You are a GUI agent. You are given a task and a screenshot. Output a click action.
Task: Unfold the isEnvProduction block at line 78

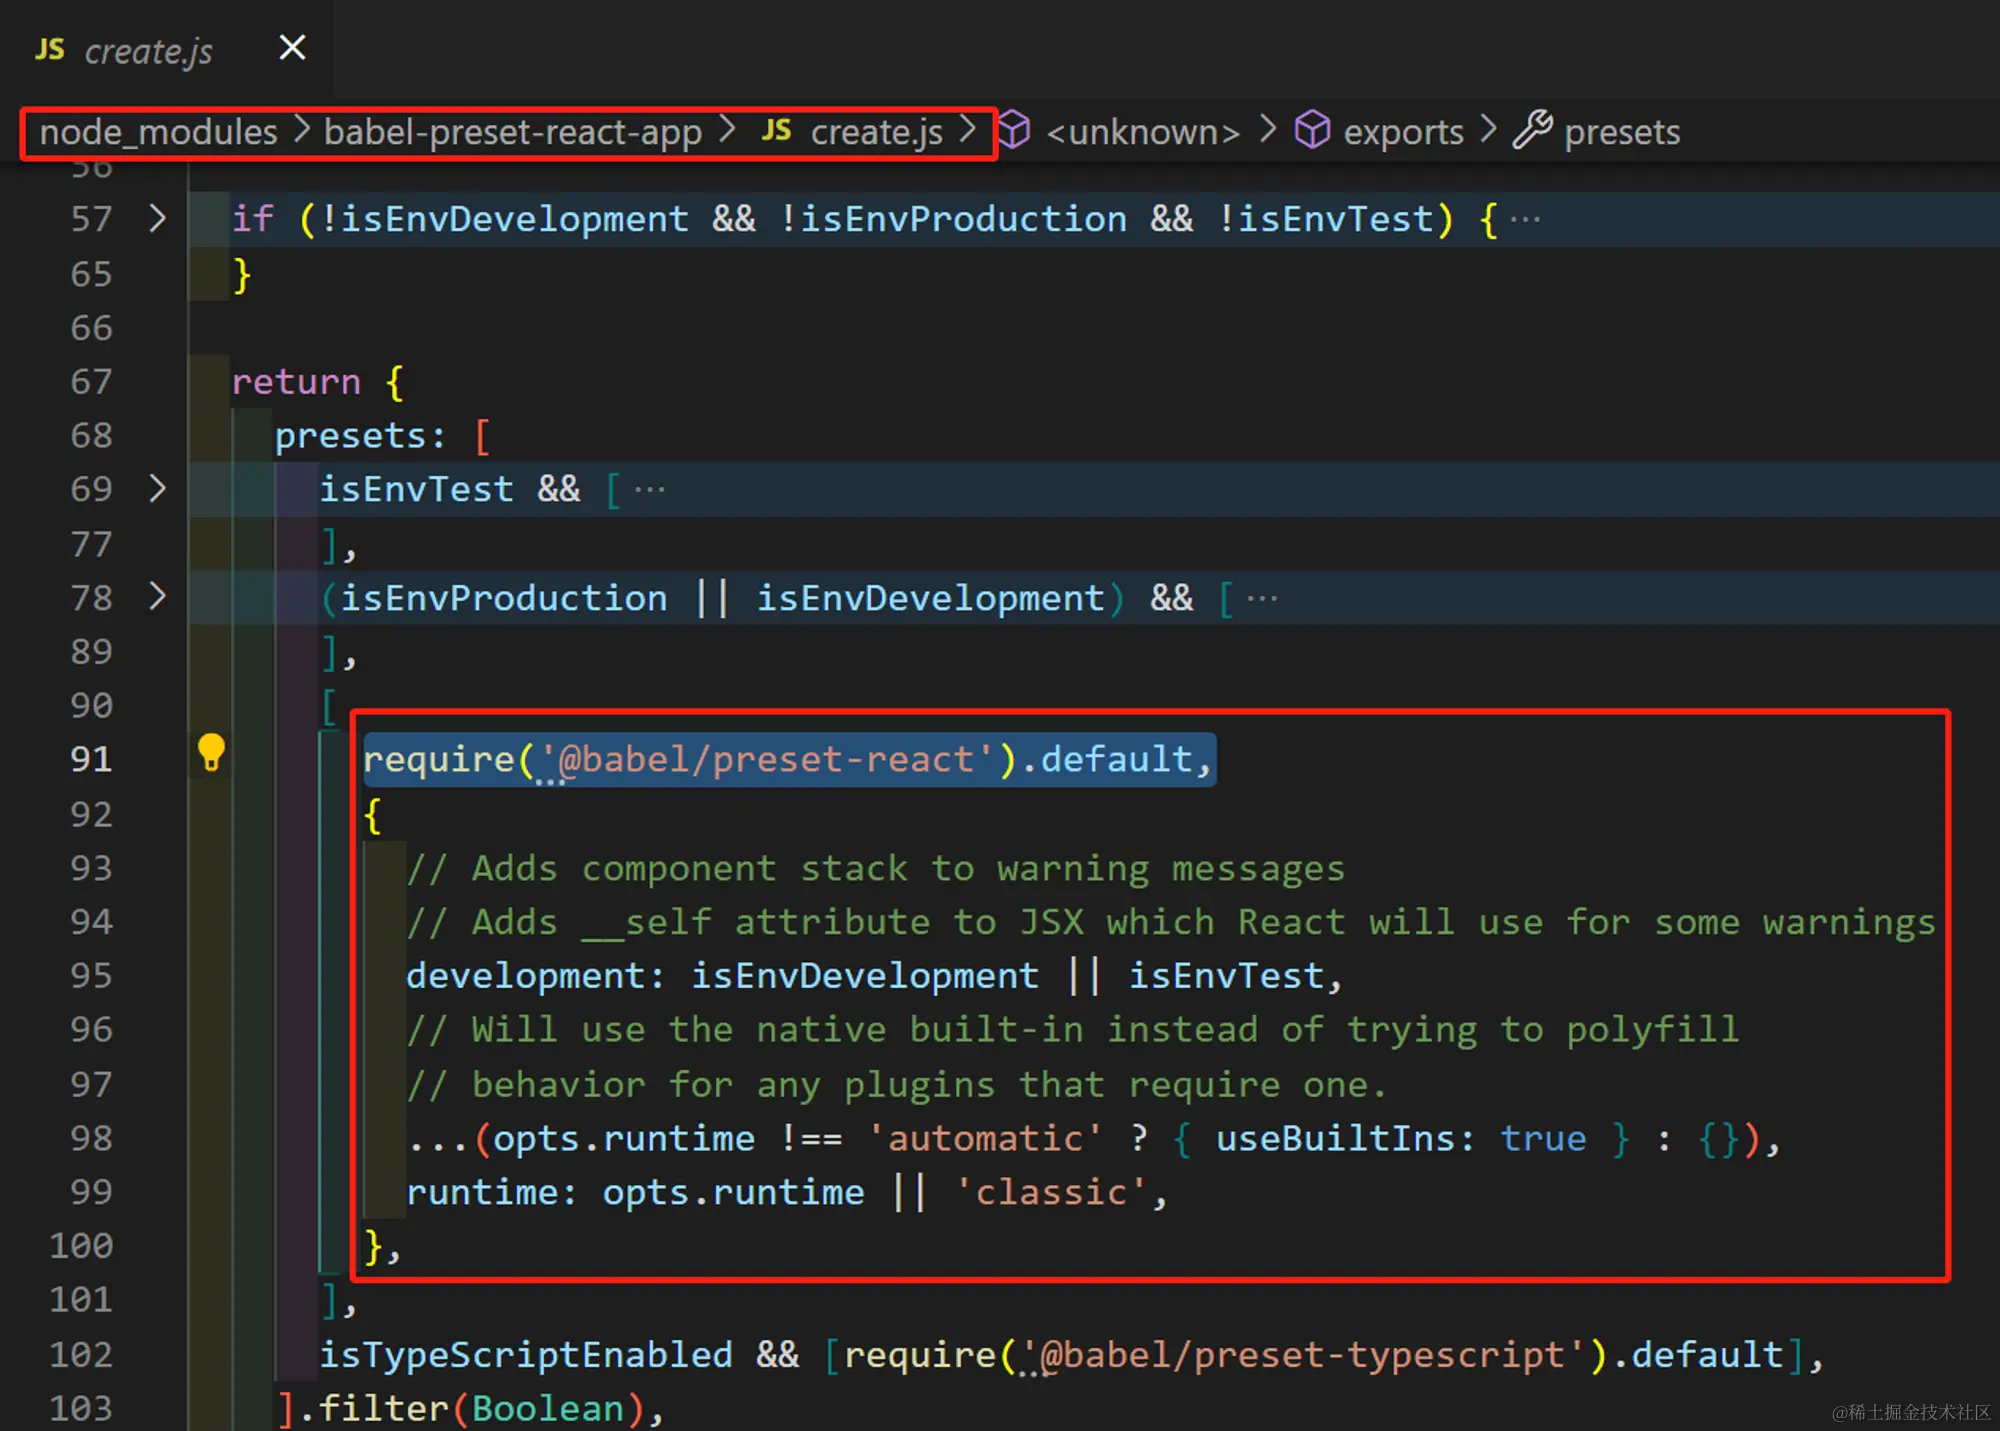point(157,597)
